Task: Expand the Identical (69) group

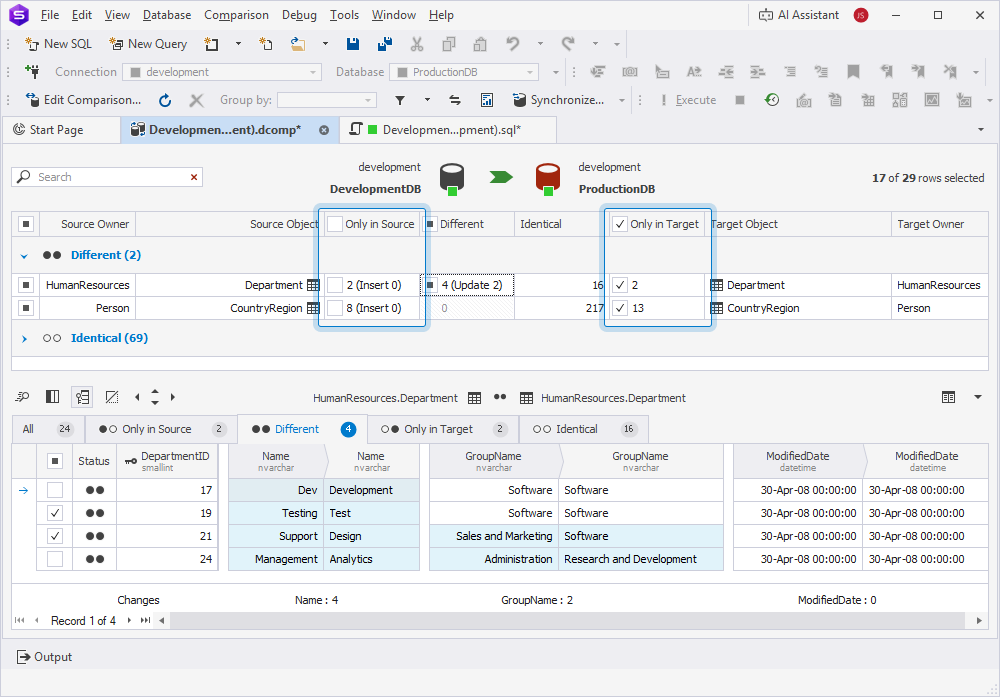Action: 25,339
